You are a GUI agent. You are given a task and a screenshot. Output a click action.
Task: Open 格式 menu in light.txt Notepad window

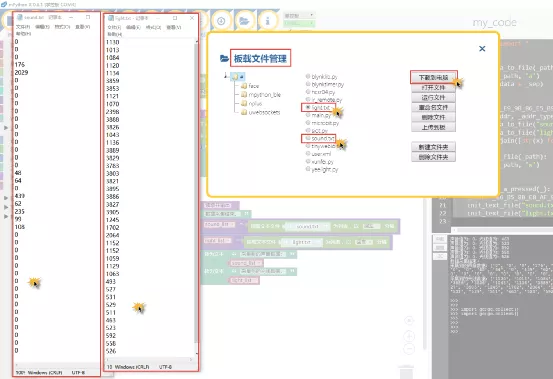[153, 27]
